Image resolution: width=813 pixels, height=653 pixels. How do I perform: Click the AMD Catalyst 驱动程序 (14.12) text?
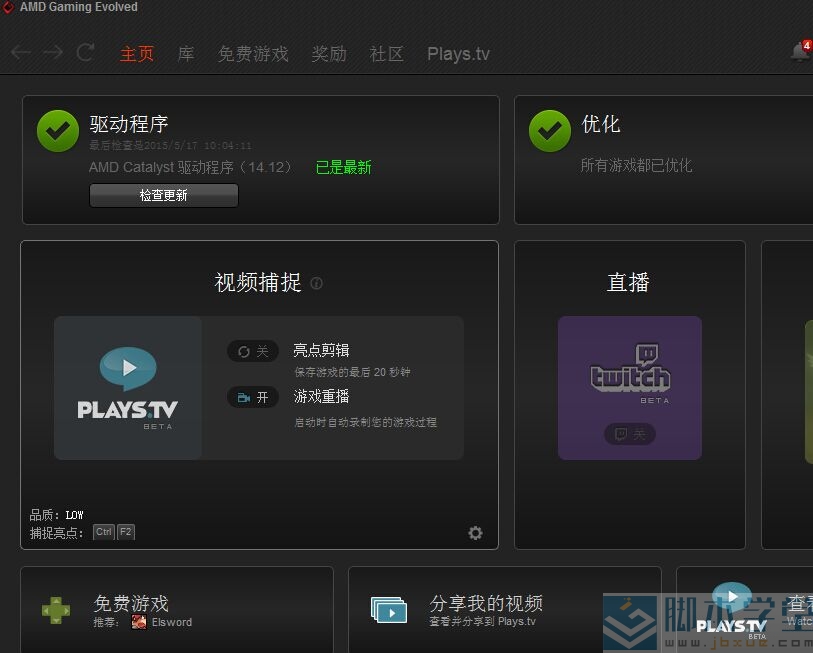click(191, 167)
